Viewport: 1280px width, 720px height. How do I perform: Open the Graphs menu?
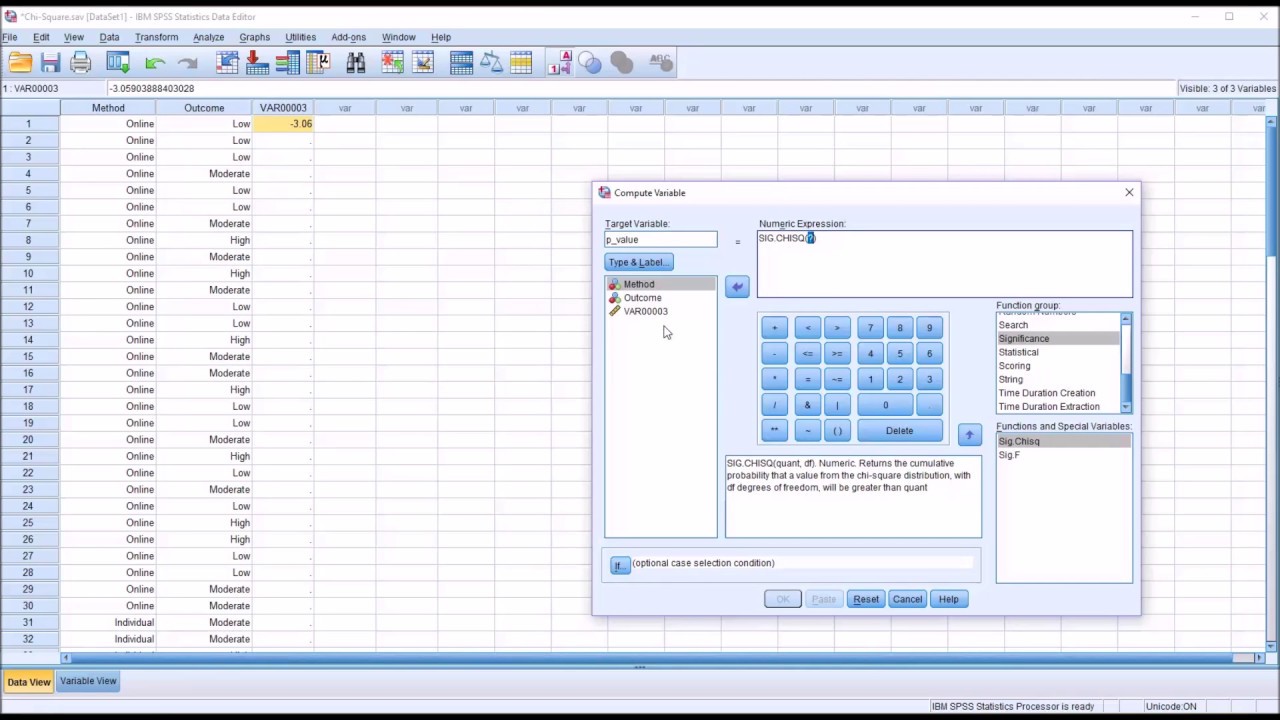coord(254,37)
